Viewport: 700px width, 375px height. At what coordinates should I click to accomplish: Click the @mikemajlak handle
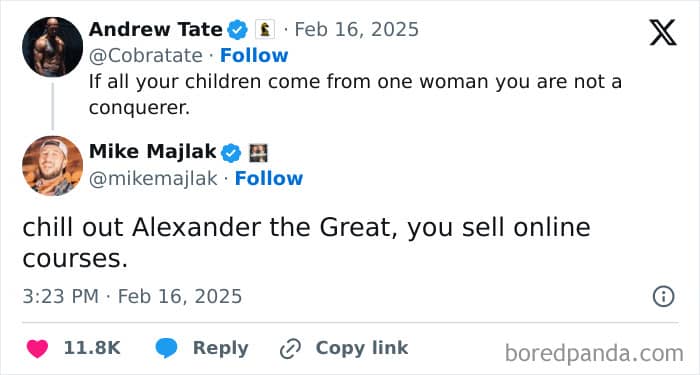(x=153, y=179)
